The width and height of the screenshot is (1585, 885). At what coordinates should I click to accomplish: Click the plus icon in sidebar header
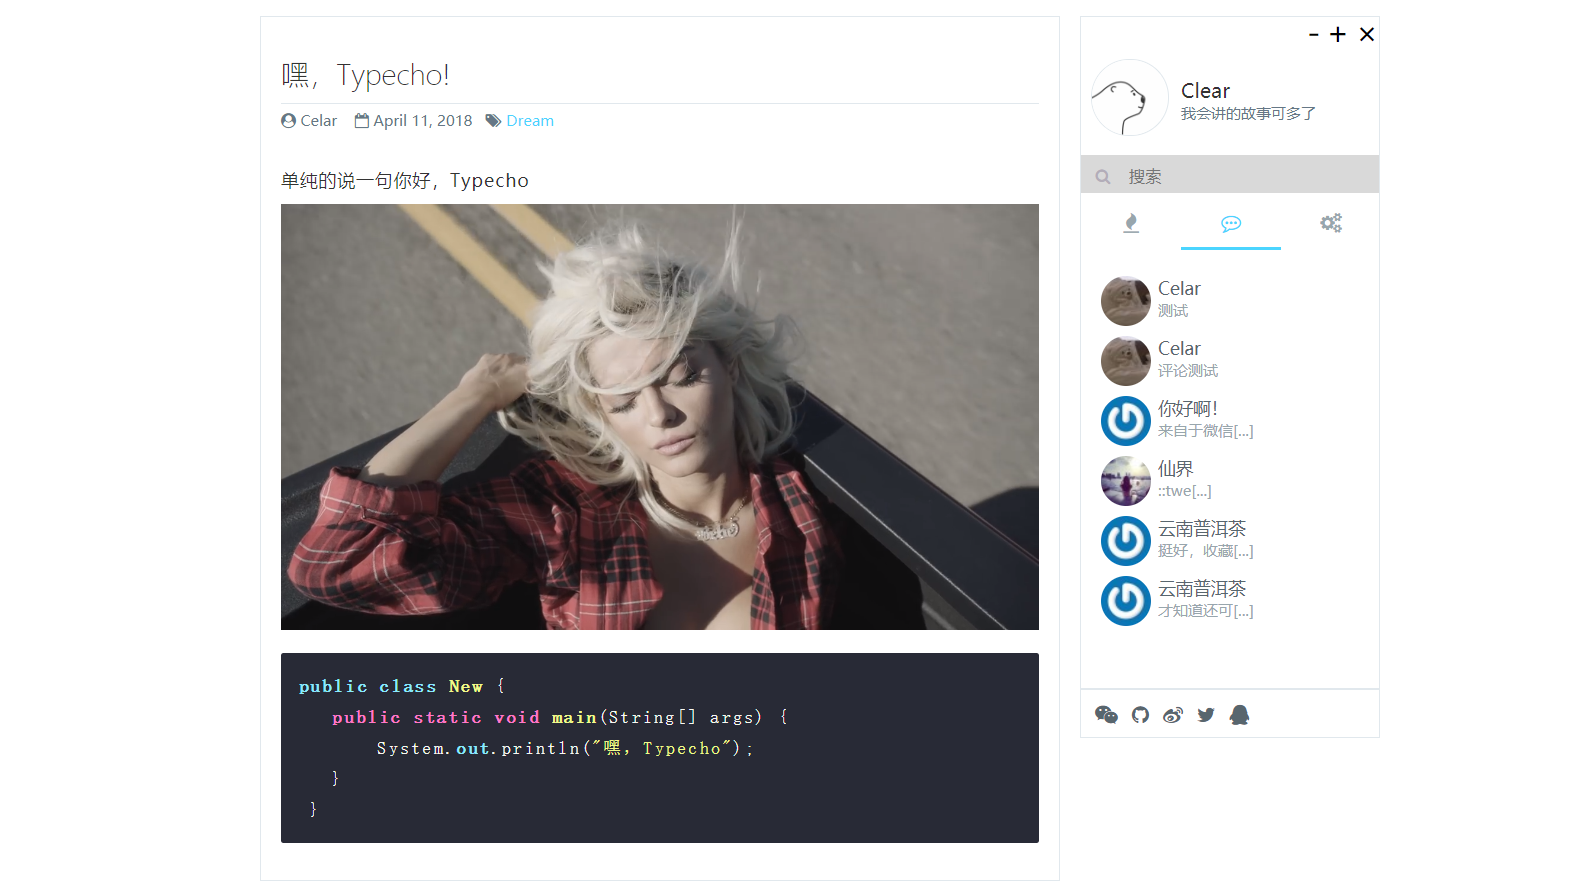1338,35
